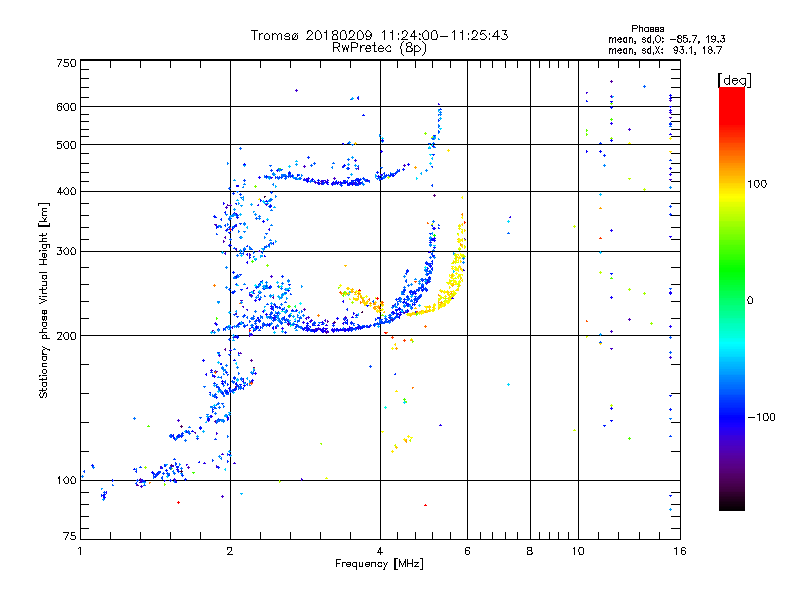Click the 'Stationary phase Virtual Height [km]' axis title
The width and height of the screenshot is (800, 600).
tap(44, 300)
